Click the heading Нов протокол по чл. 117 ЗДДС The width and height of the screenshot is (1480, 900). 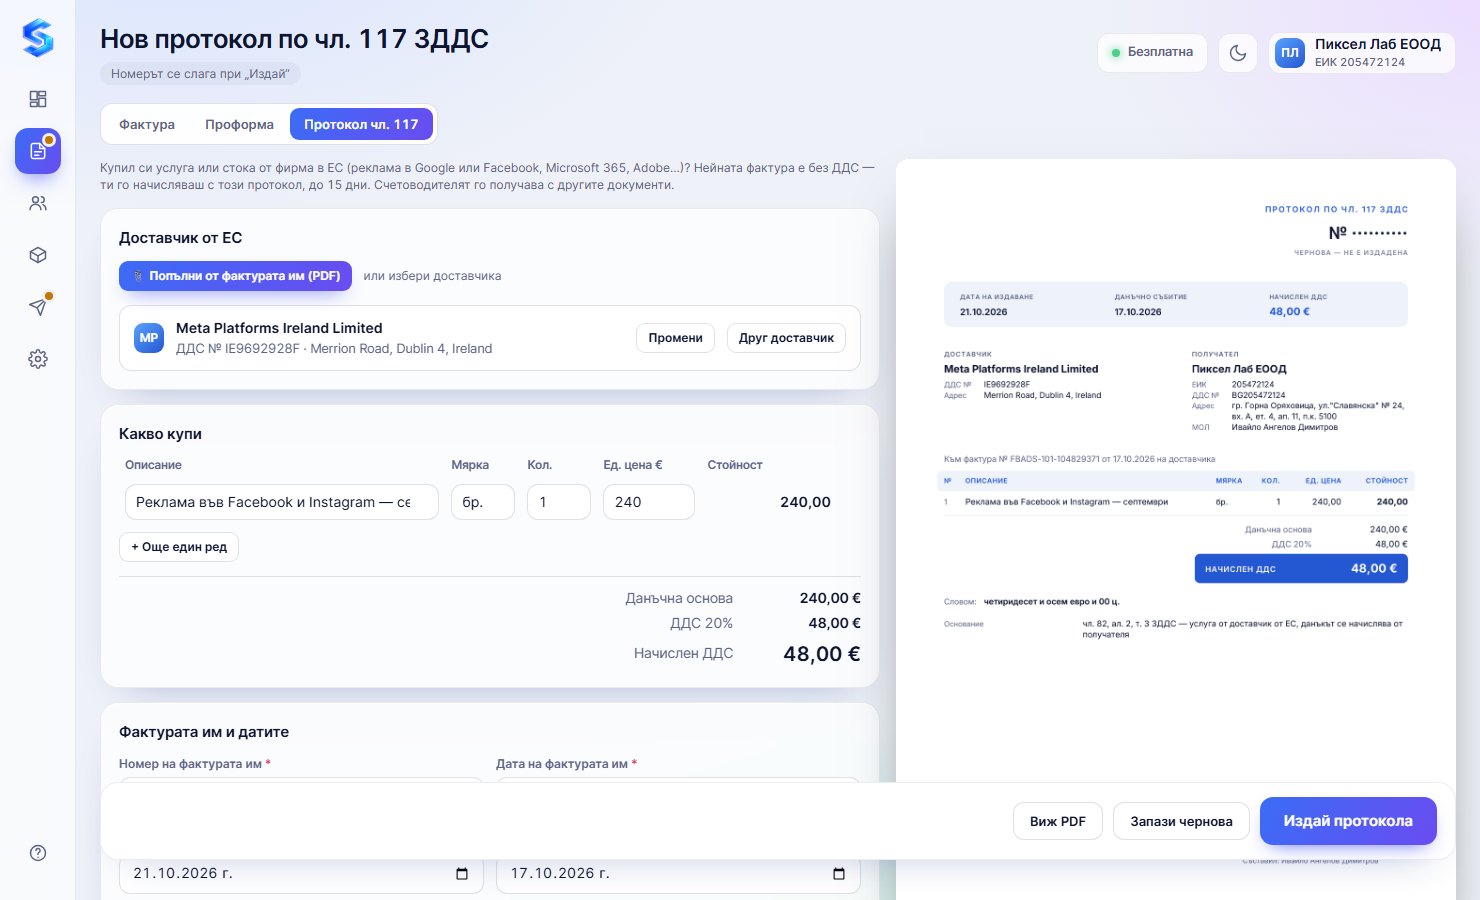(x=295, y=39)
